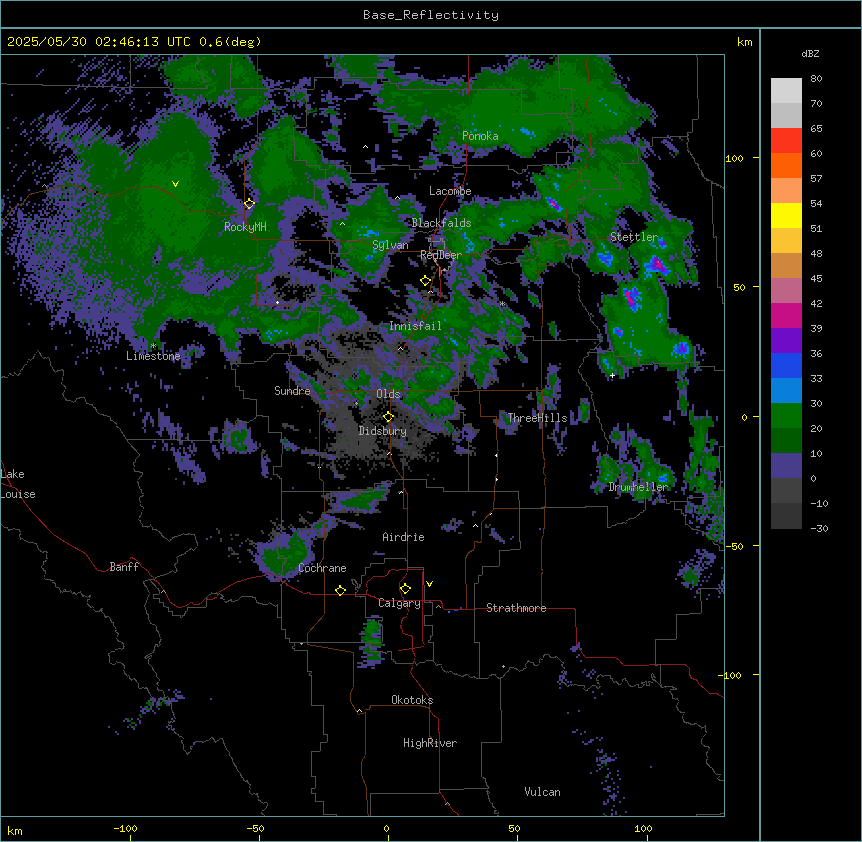Click the Sundre town label
The height and width of the screenshot is (842, 862).
pyautogui.click(x=292, y=391)
